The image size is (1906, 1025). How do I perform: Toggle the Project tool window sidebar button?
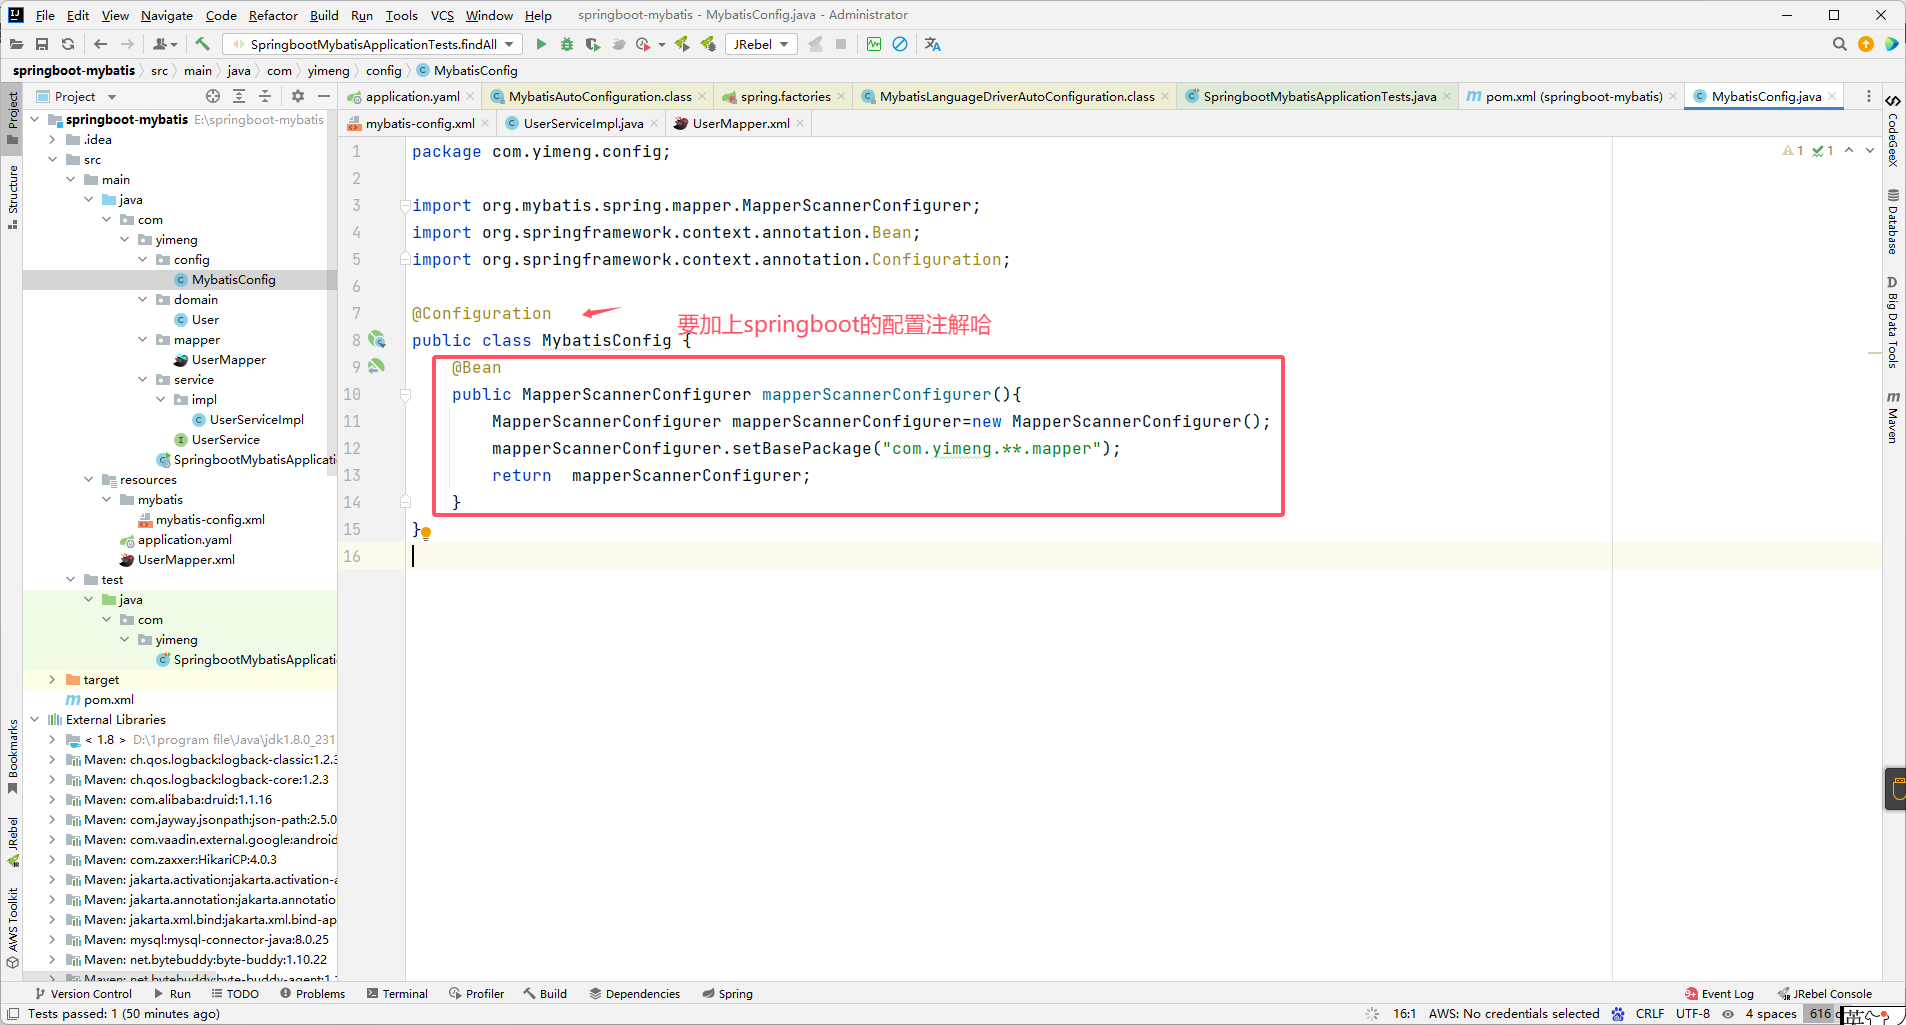click(12, 117)
